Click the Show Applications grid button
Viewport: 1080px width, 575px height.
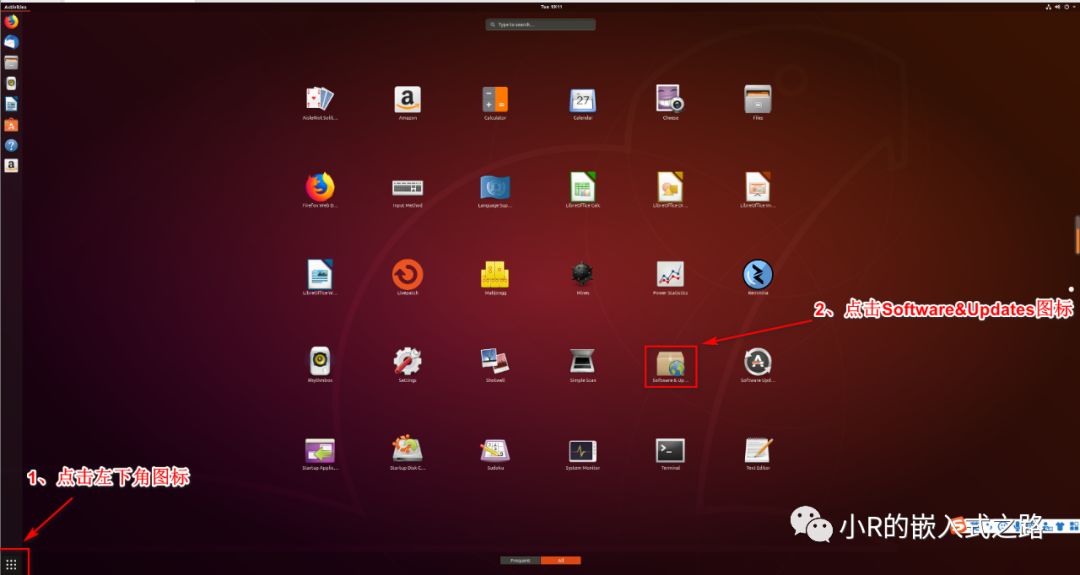[x=12, y=564]
